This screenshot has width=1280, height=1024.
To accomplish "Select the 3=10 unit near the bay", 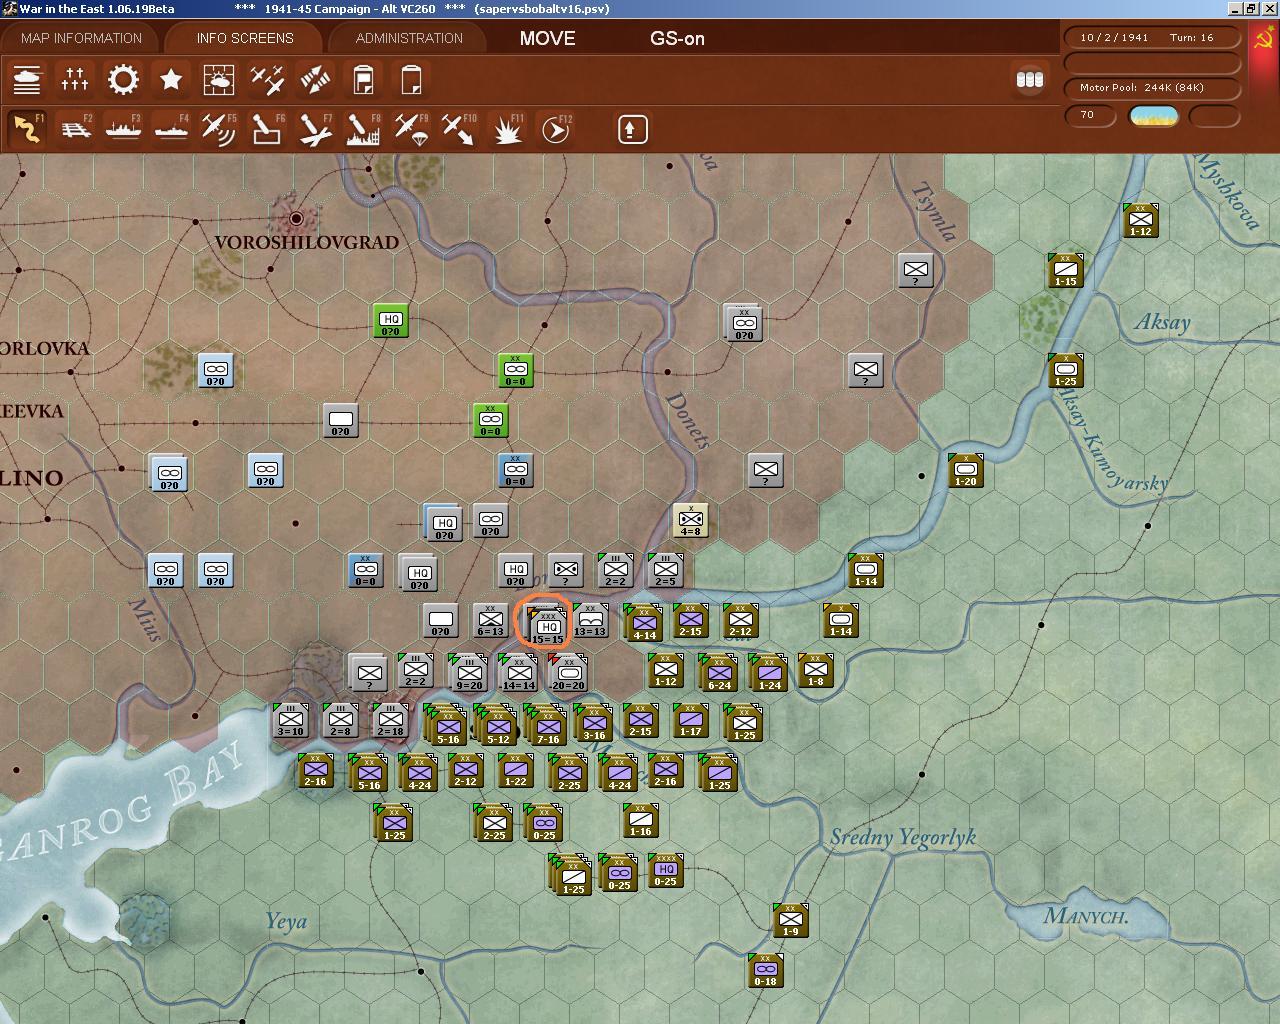I will click(290, 721).
